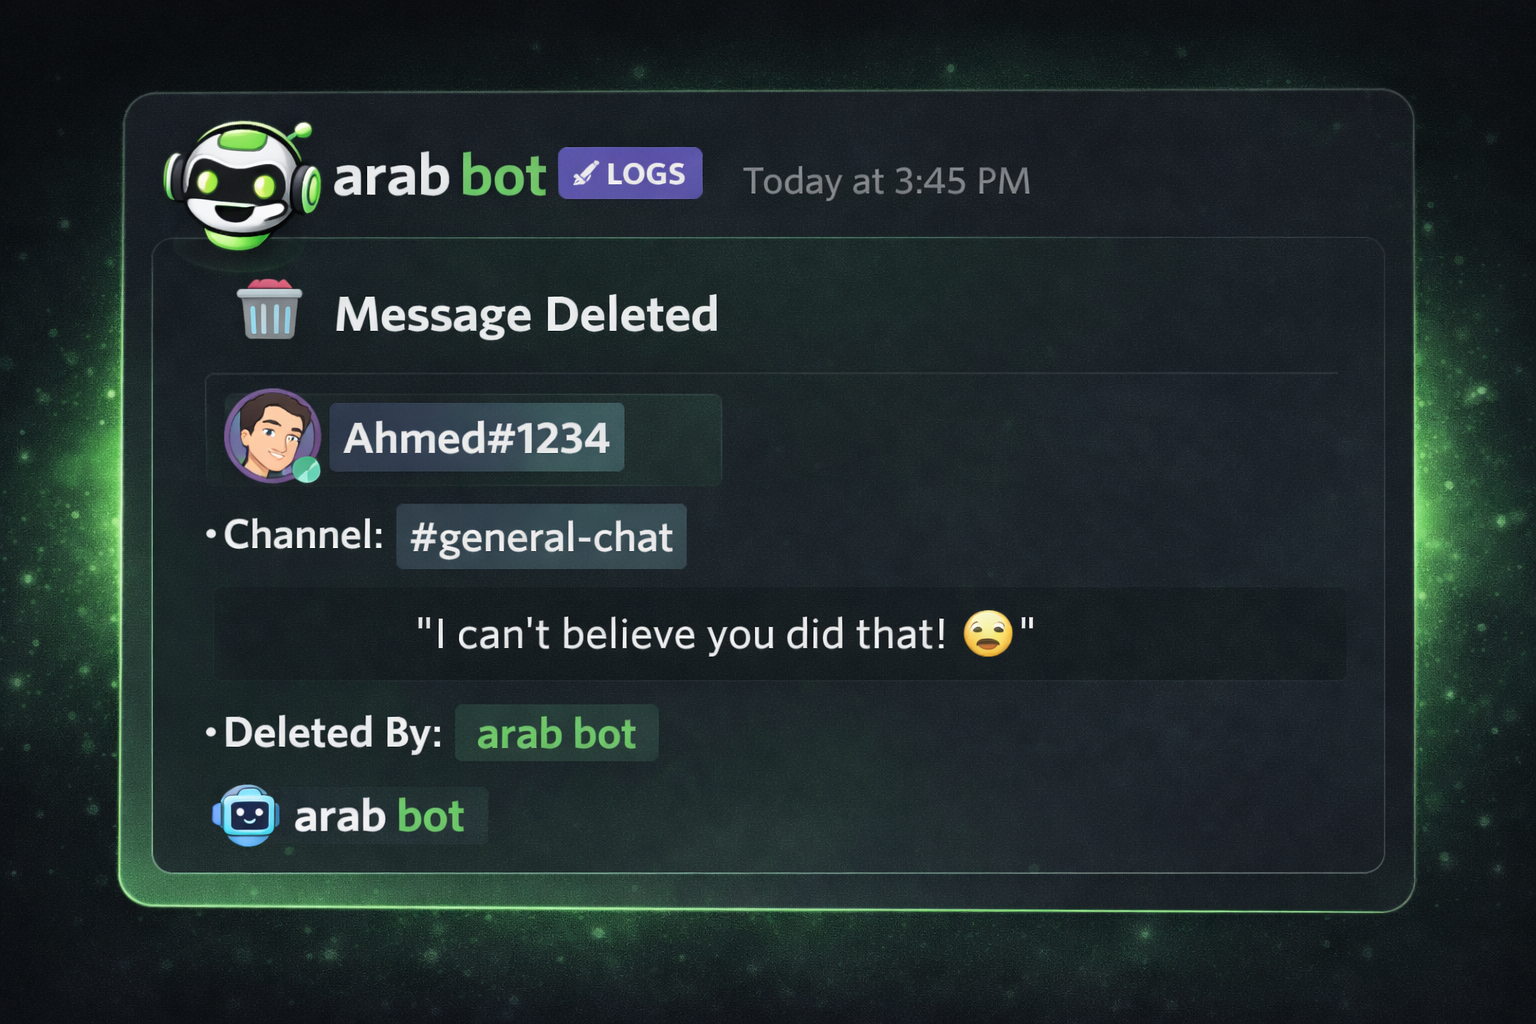Click the bullet before Channel label
Viewport: 1536px width, 1024px height.
(x=210, y=535)
